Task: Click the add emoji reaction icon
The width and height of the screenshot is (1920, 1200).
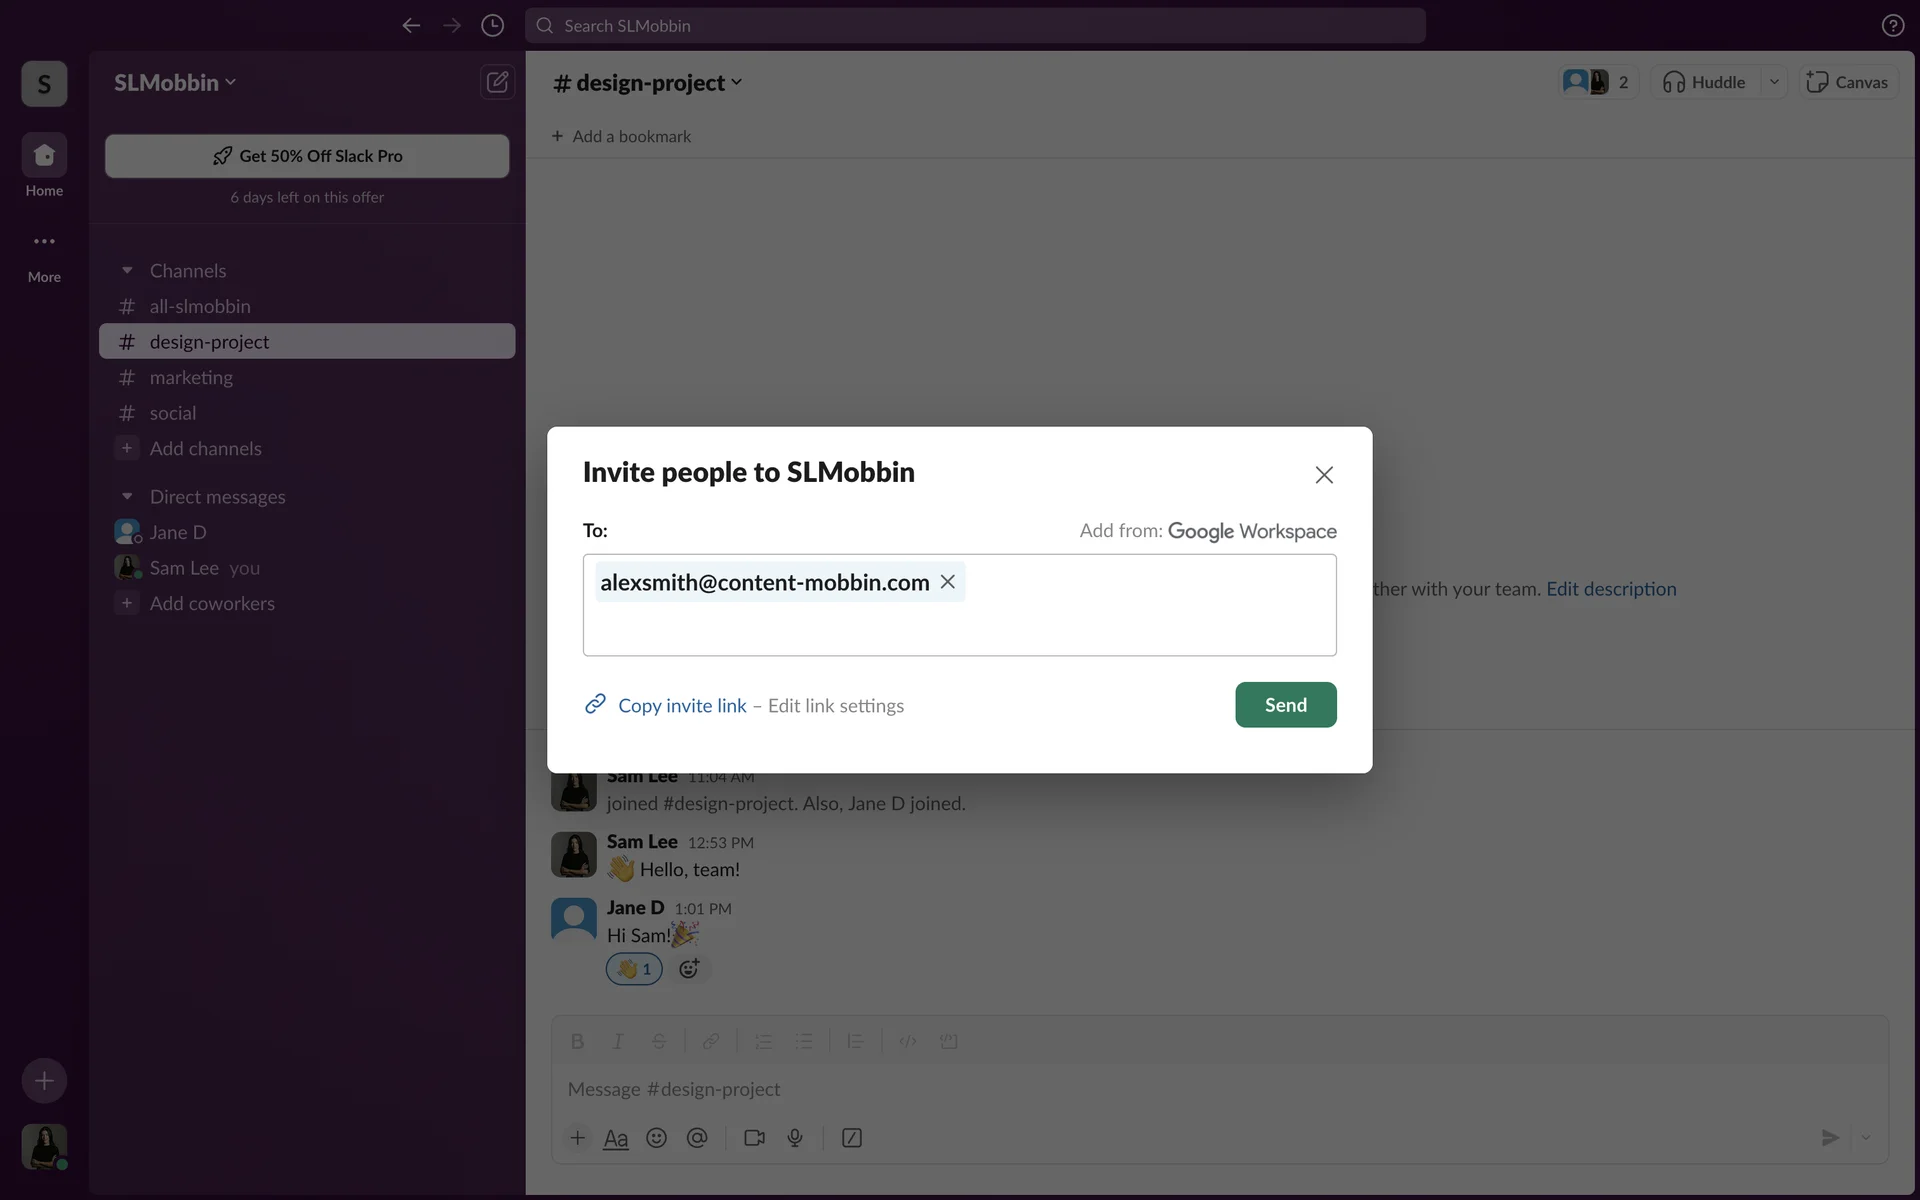Action: pyautogui.click(x=689, y=968)
